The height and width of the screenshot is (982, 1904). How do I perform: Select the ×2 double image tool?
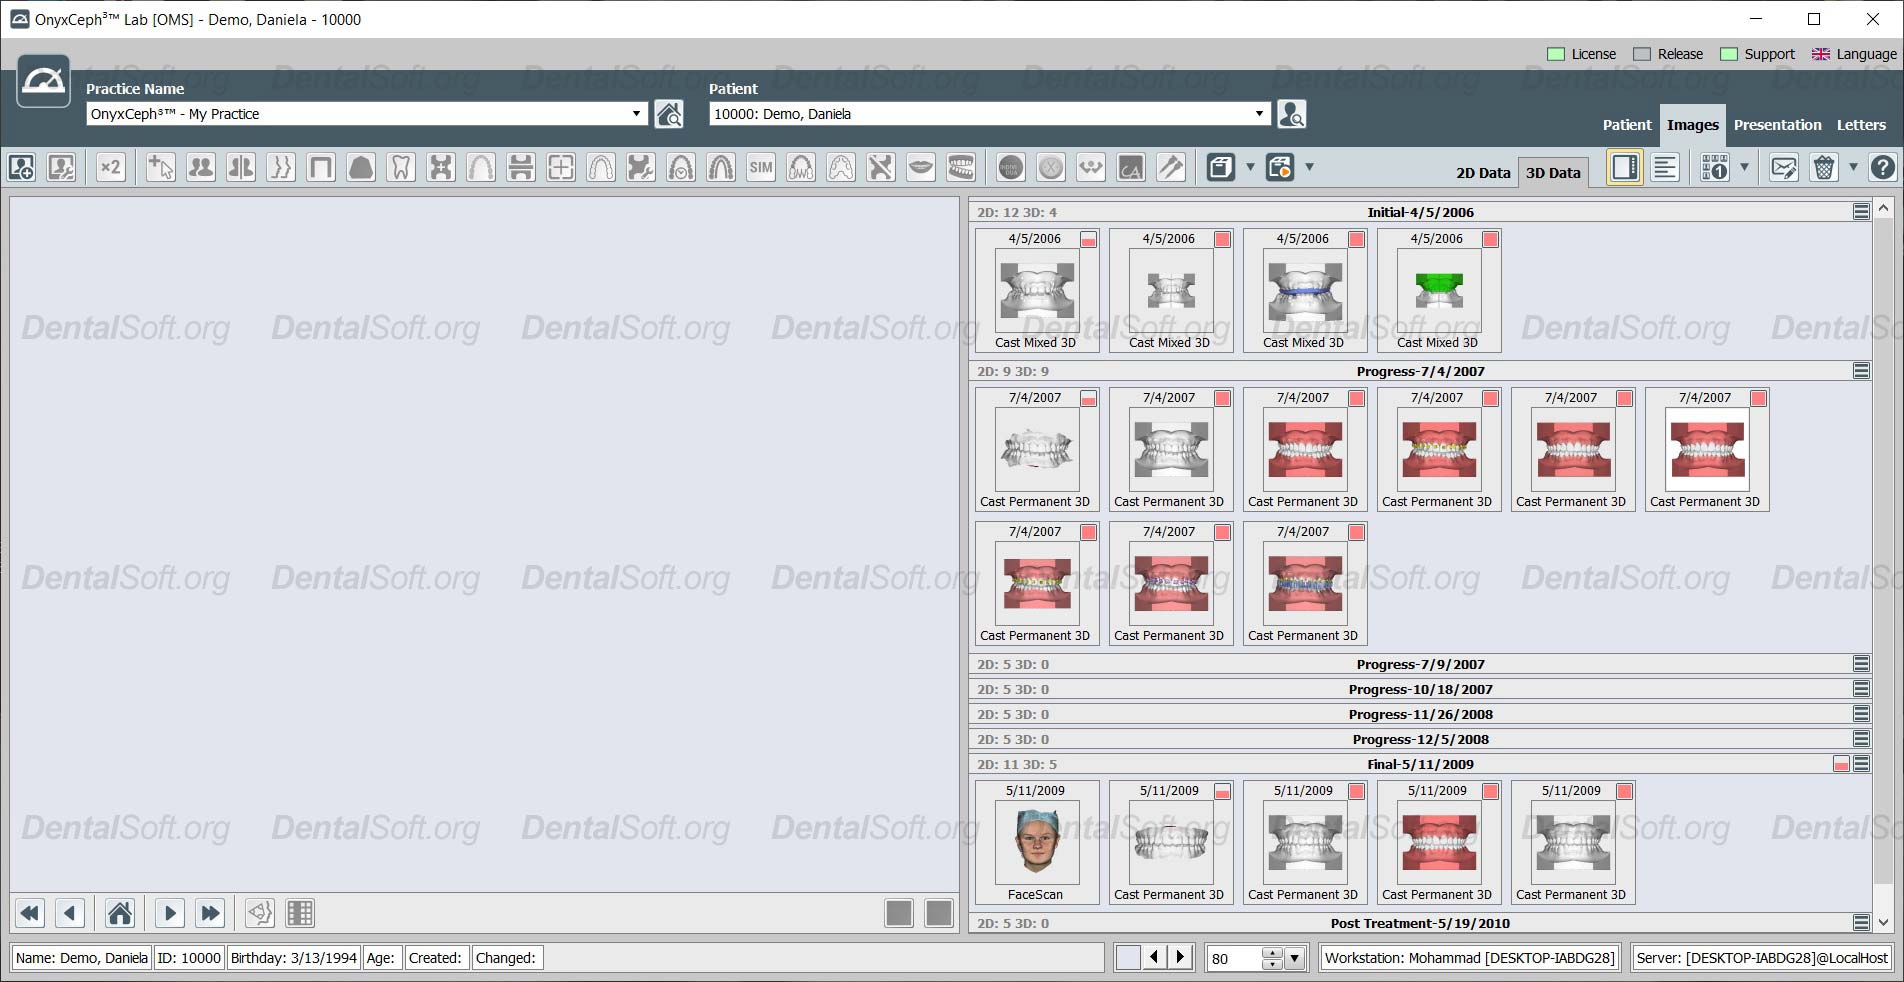tap(110, 167)
